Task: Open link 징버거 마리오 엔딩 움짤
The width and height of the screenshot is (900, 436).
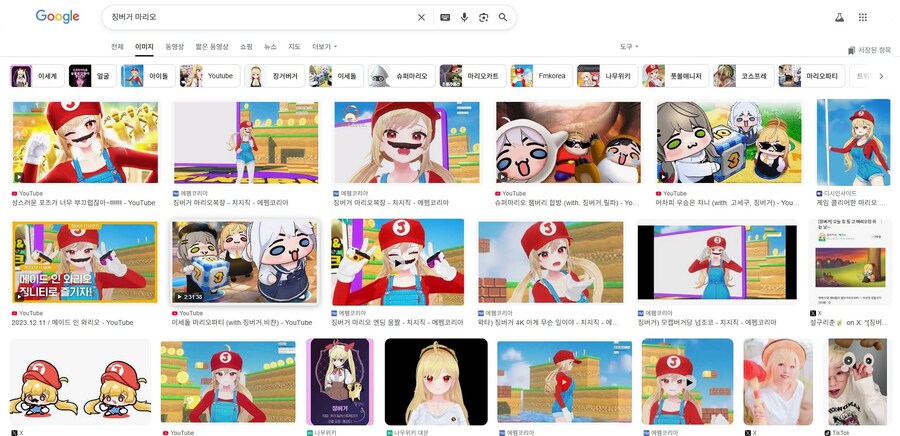Action: pyautogui.click(x=397, y=322)
